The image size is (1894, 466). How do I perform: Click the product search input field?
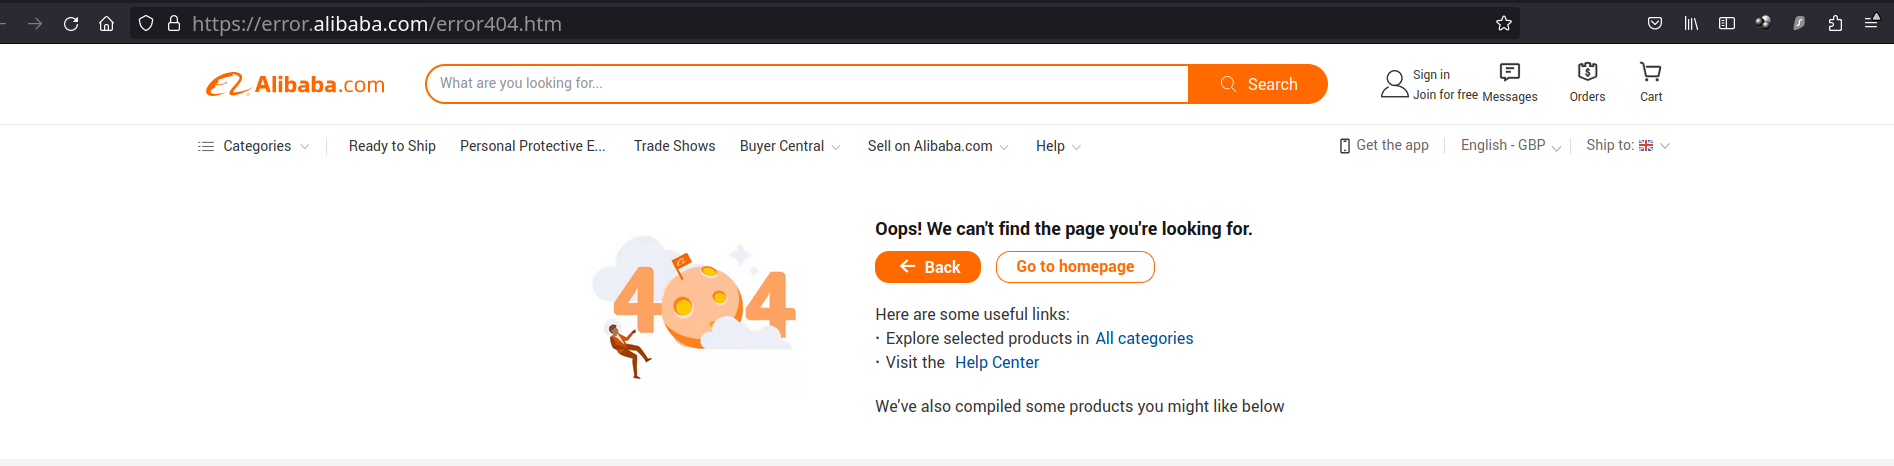pyautogui.click(x=807, y=84)
